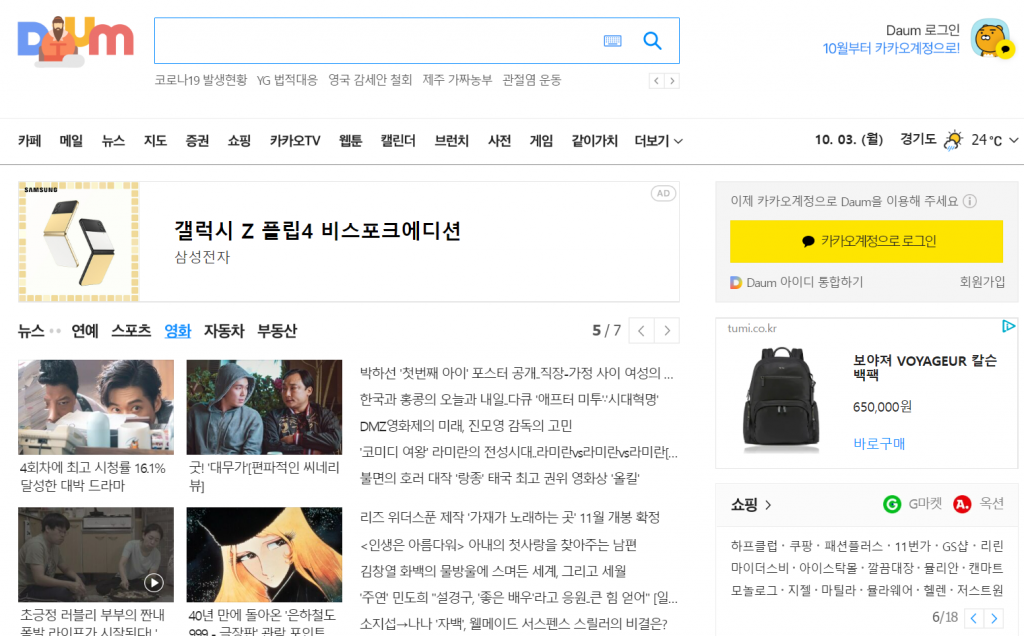
Task: Click the previous arrow beside the trending keywords
Action: (x=655, y=80)
